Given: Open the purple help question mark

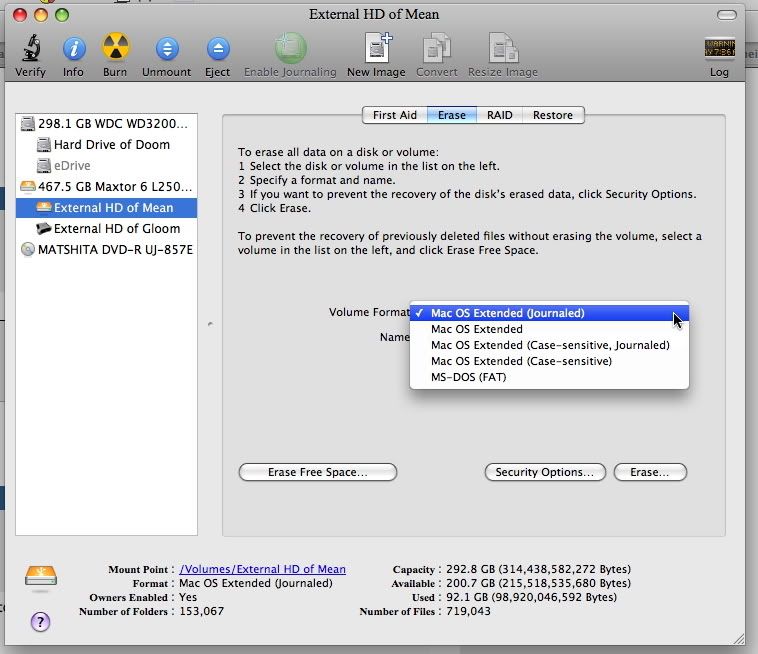Looking at the screenshot, I should coord(41,622).
